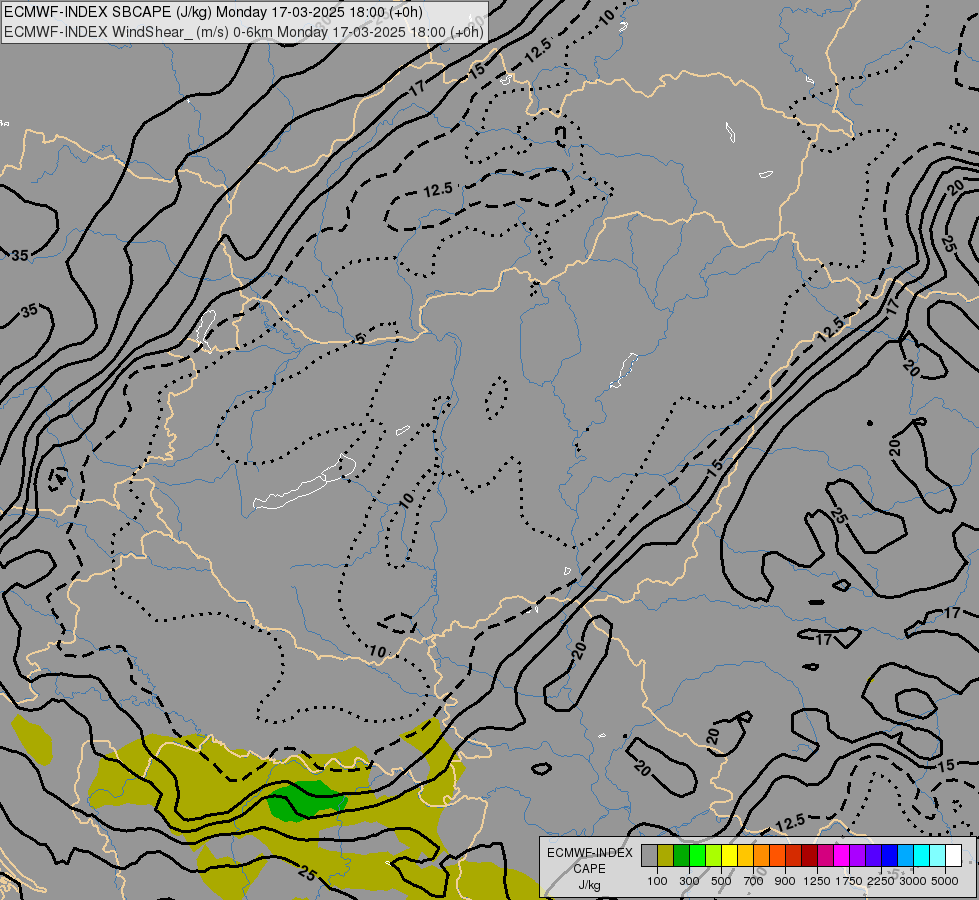Click the legend word CAPE
This screenshot has height=900, width=979.
point(589,869)
